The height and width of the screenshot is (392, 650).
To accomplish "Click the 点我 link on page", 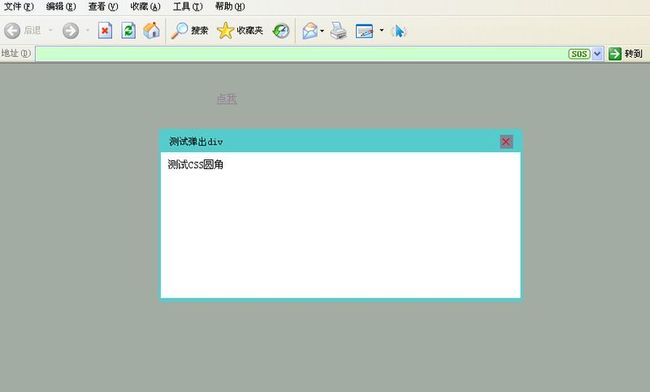I will pyautogui.click(x=227, y=99).
